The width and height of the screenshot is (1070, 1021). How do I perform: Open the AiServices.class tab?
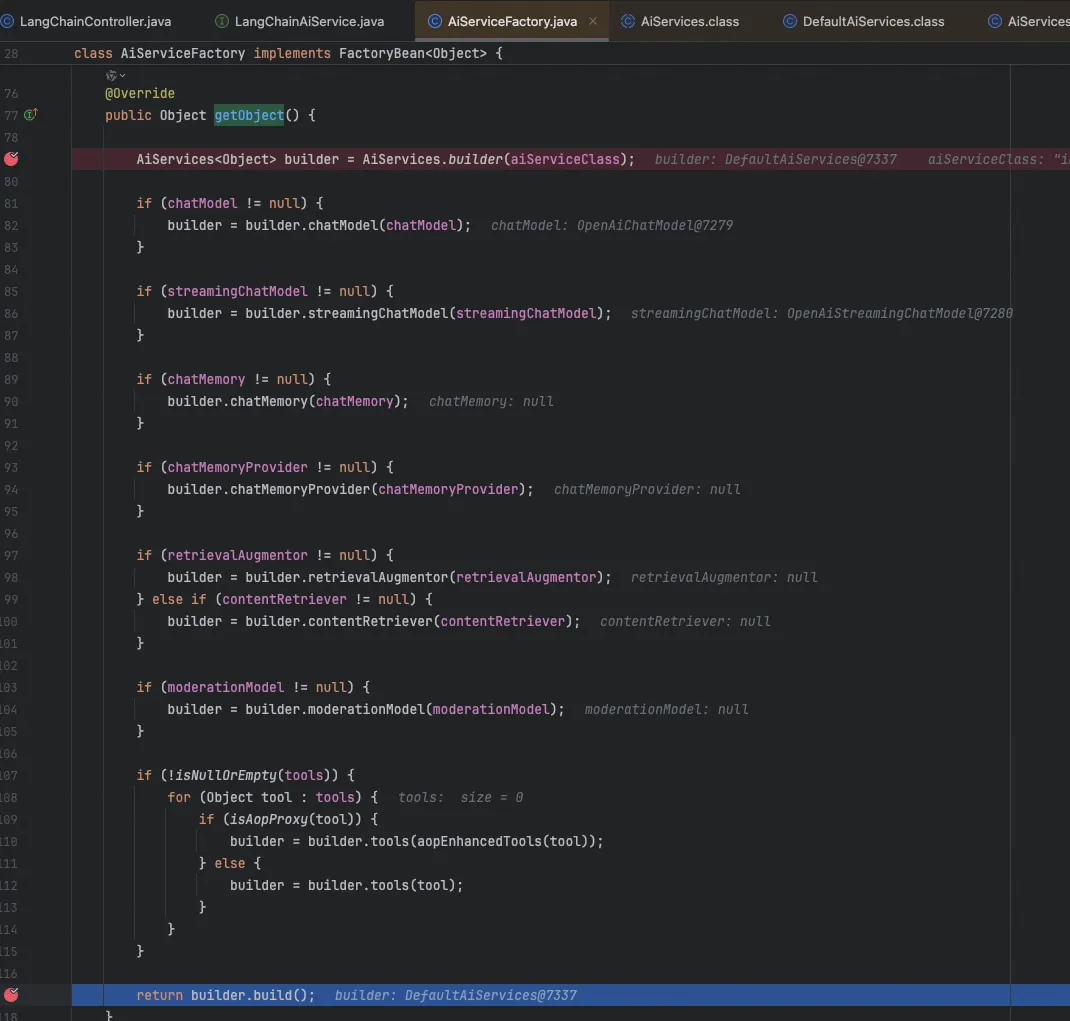(689, 21)
